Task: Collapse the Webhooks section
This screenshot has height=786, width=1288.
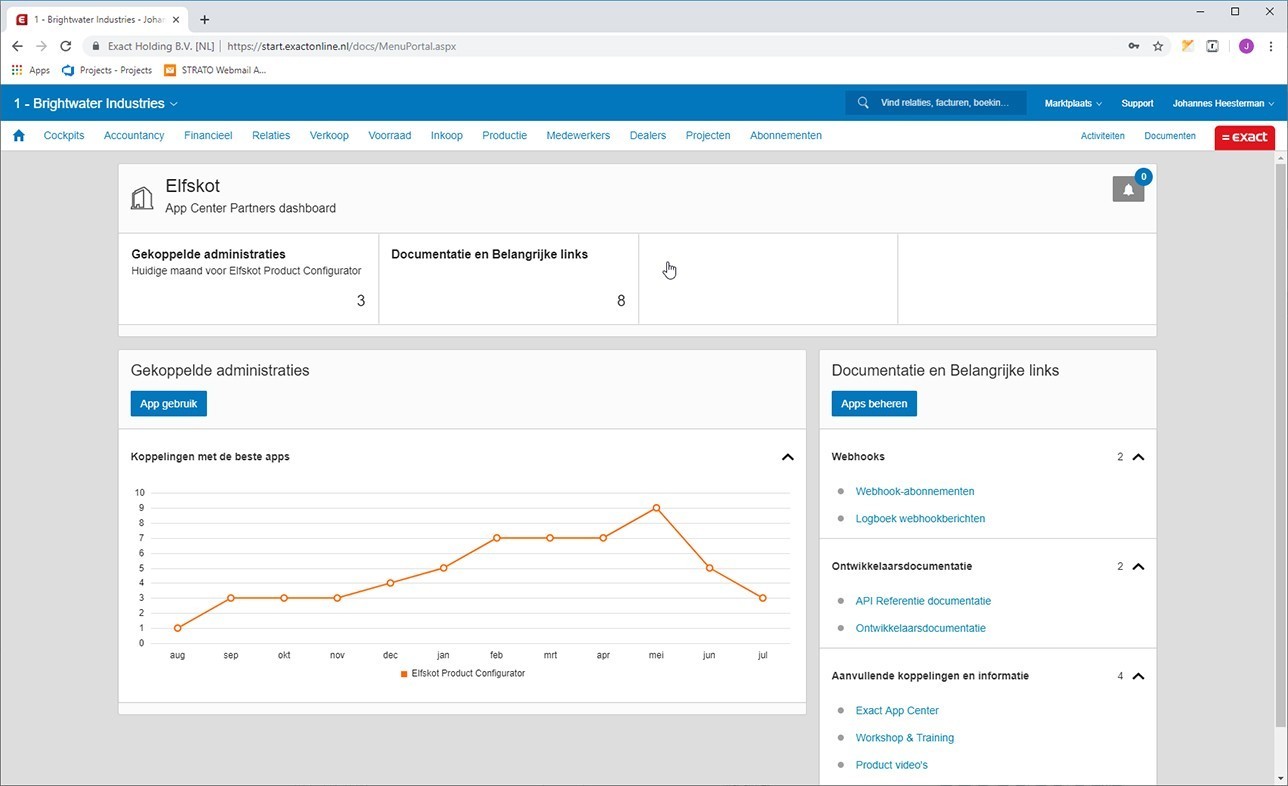Action: click(1137, 457)
